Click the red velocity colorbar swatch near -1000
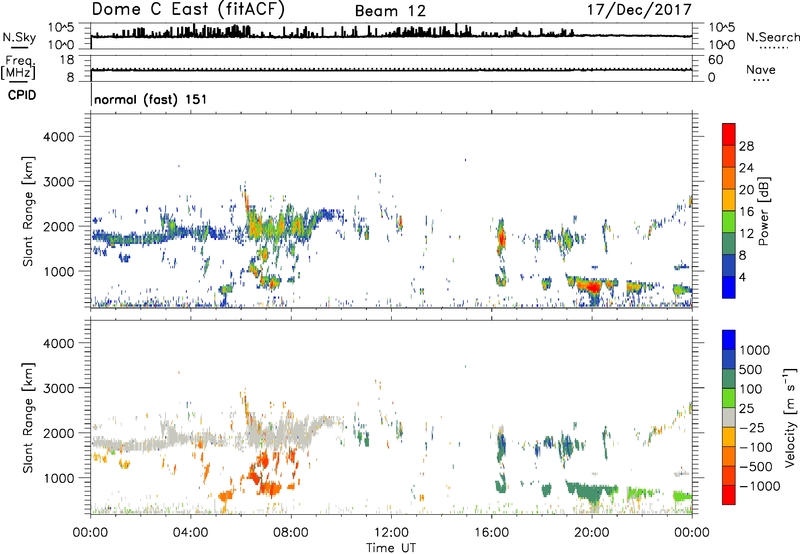800x554 pixels. (x=729, y=495)
